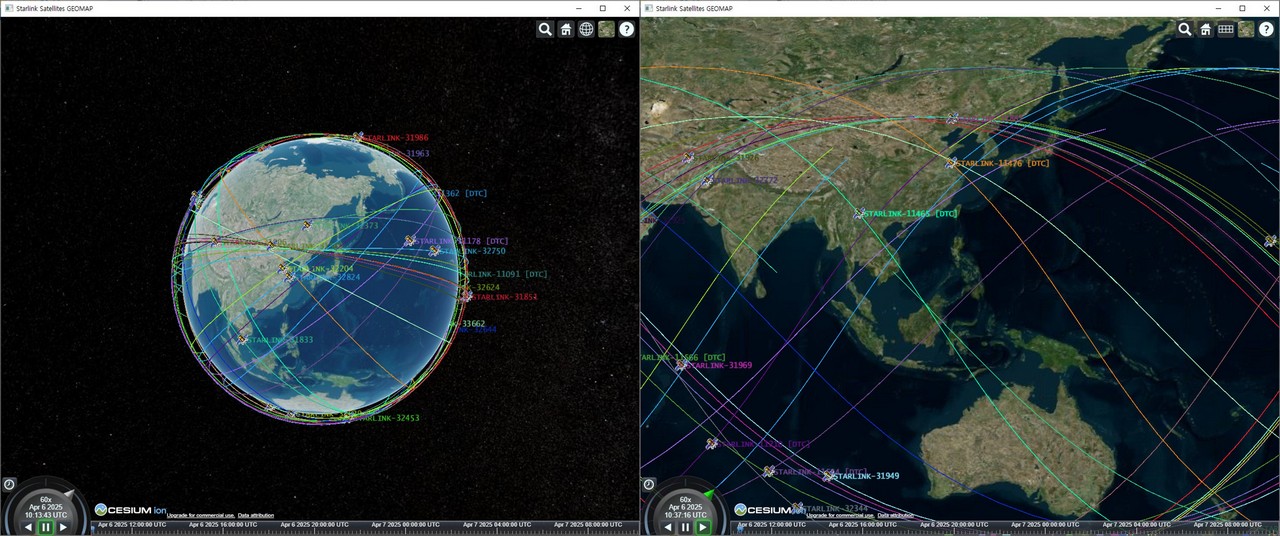The width and height of the screenshot is (1280, 536).
Task: Play animation in reverse, right window
Action: (x=668, y=527)
